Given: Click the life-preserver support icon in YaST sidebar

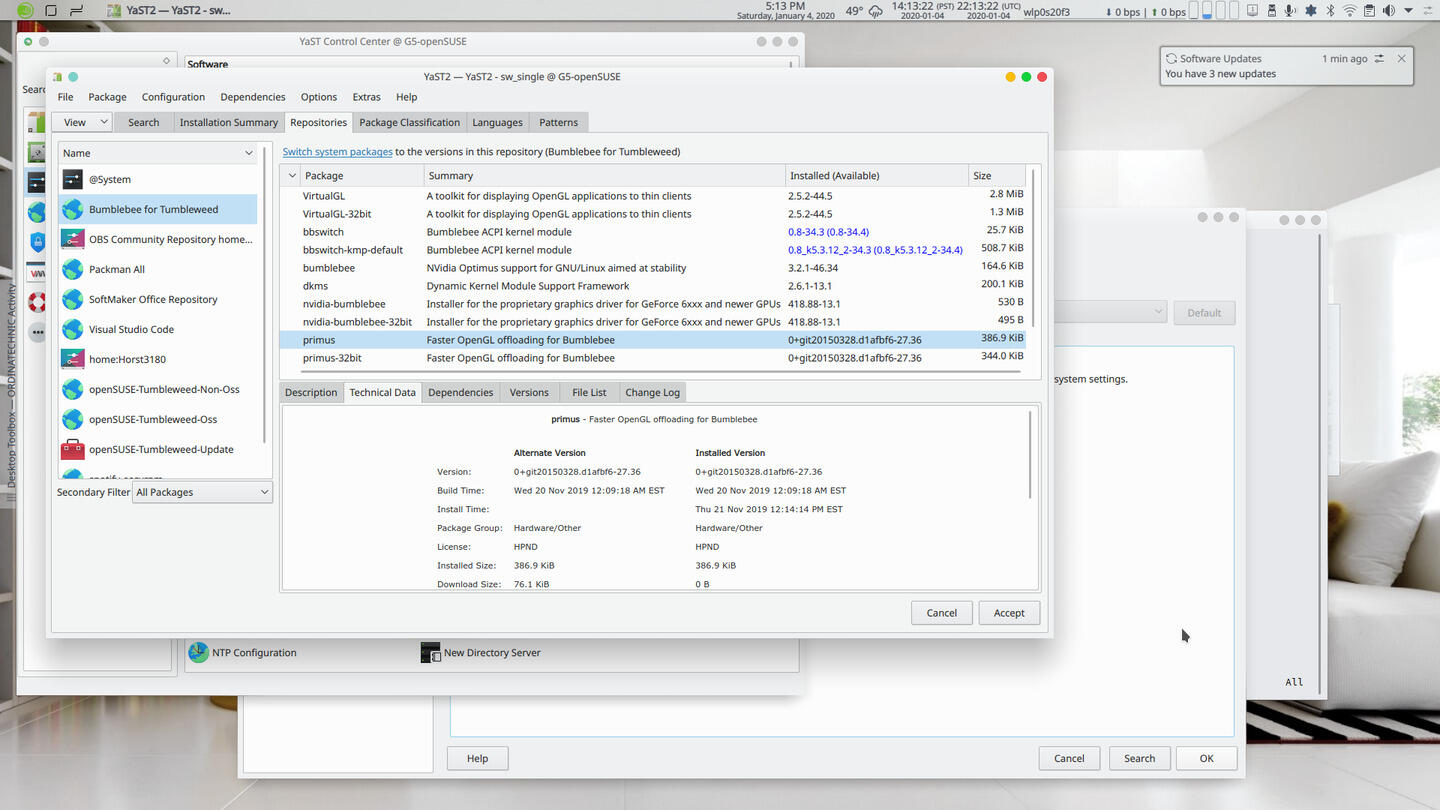Looking at the screenshot, I should [37, 302].
